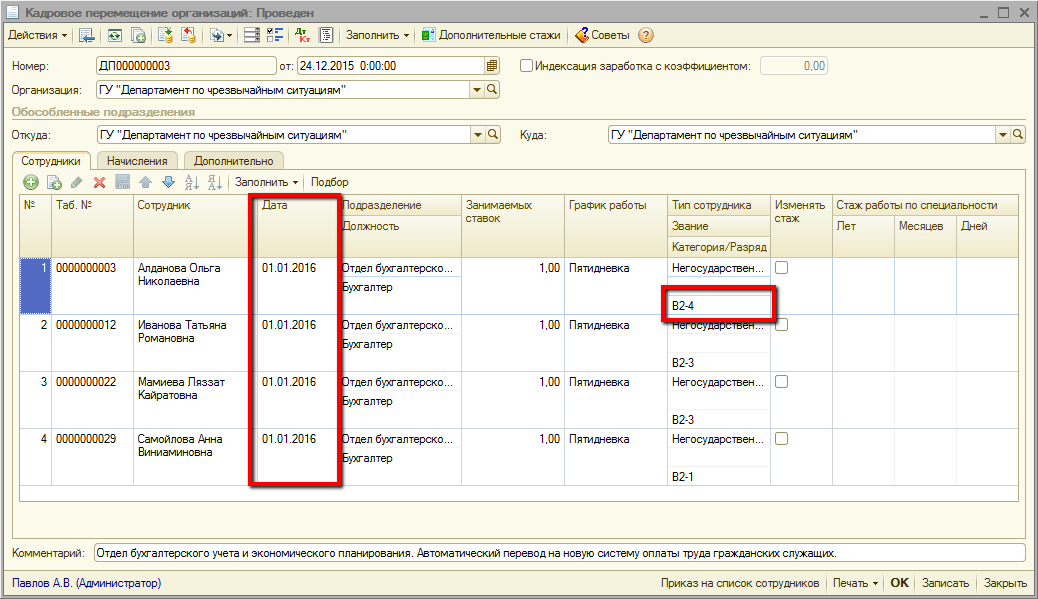Open the Действия dropdown menu
This screenshot has height=599, width=1038.
tap(38, 35)
